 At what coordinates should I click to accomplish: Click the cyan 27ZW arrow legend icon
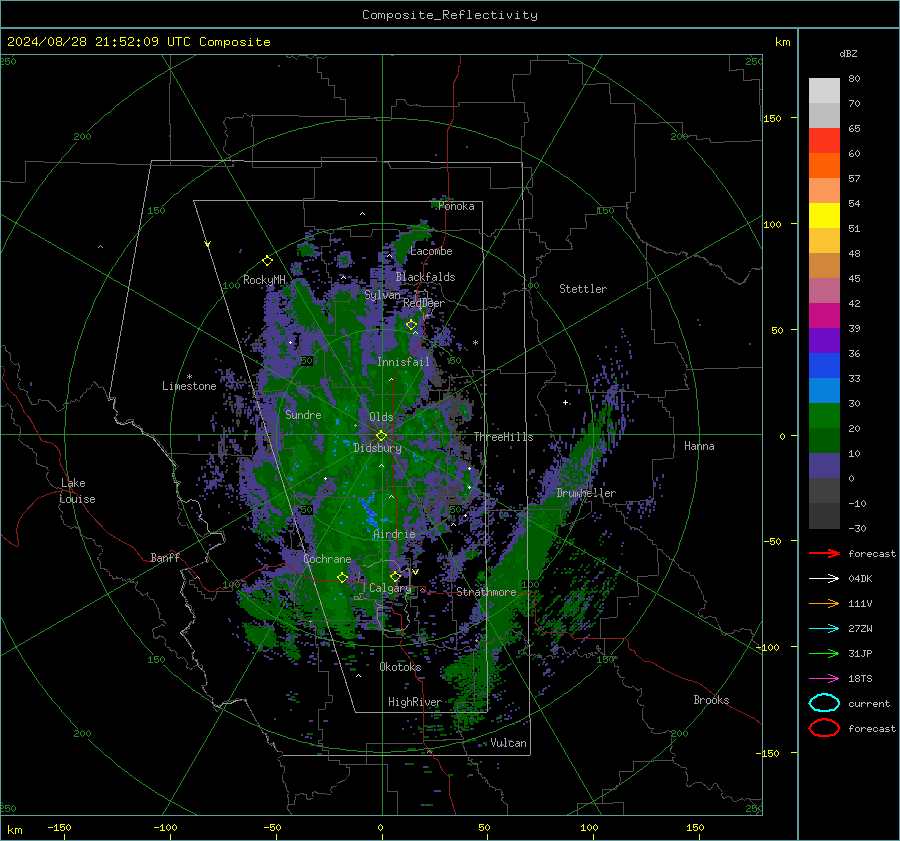point(824,629)
